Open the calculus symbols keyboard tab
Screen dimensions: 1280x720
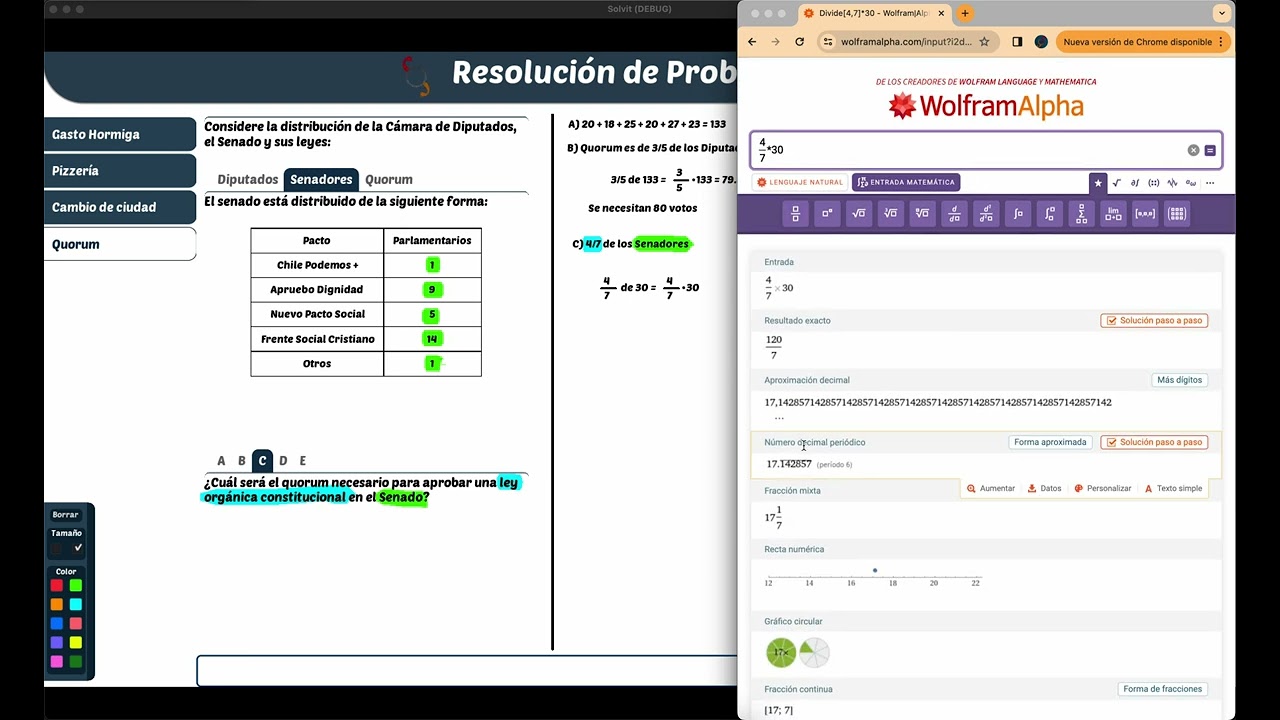click(x=1135, y=183)
